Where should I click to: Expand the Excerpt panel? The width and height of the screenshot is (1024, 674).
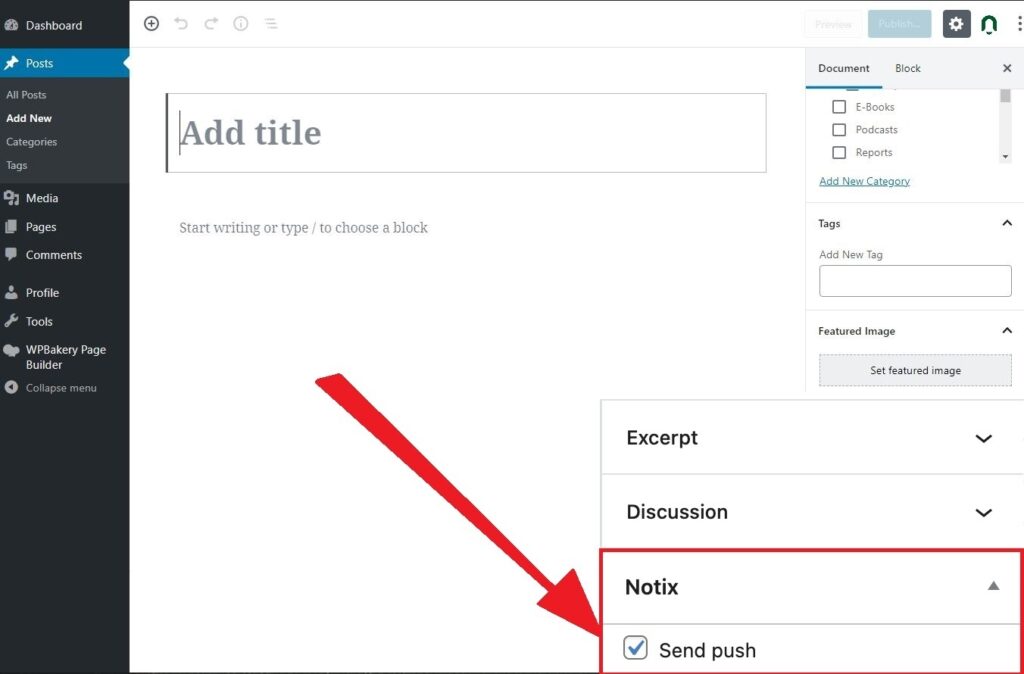[983, 438]
